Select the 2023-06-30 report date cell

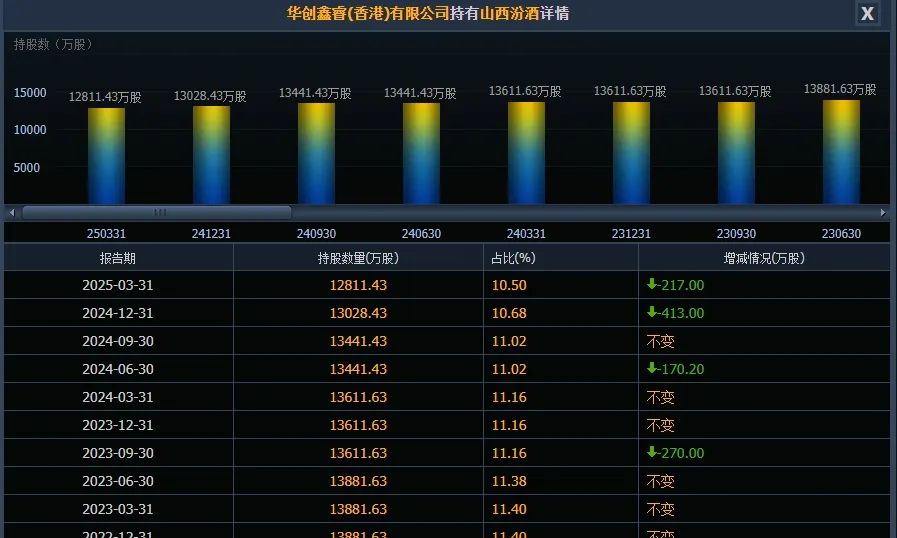click(x=118, y=481)
